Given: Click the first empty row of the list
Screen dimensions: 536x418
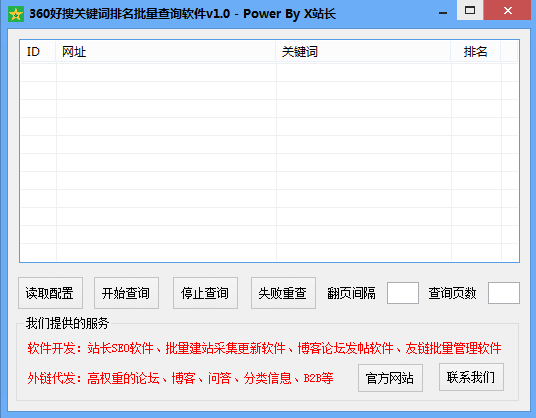Looking at the screenshot, I should click(269, 72).
